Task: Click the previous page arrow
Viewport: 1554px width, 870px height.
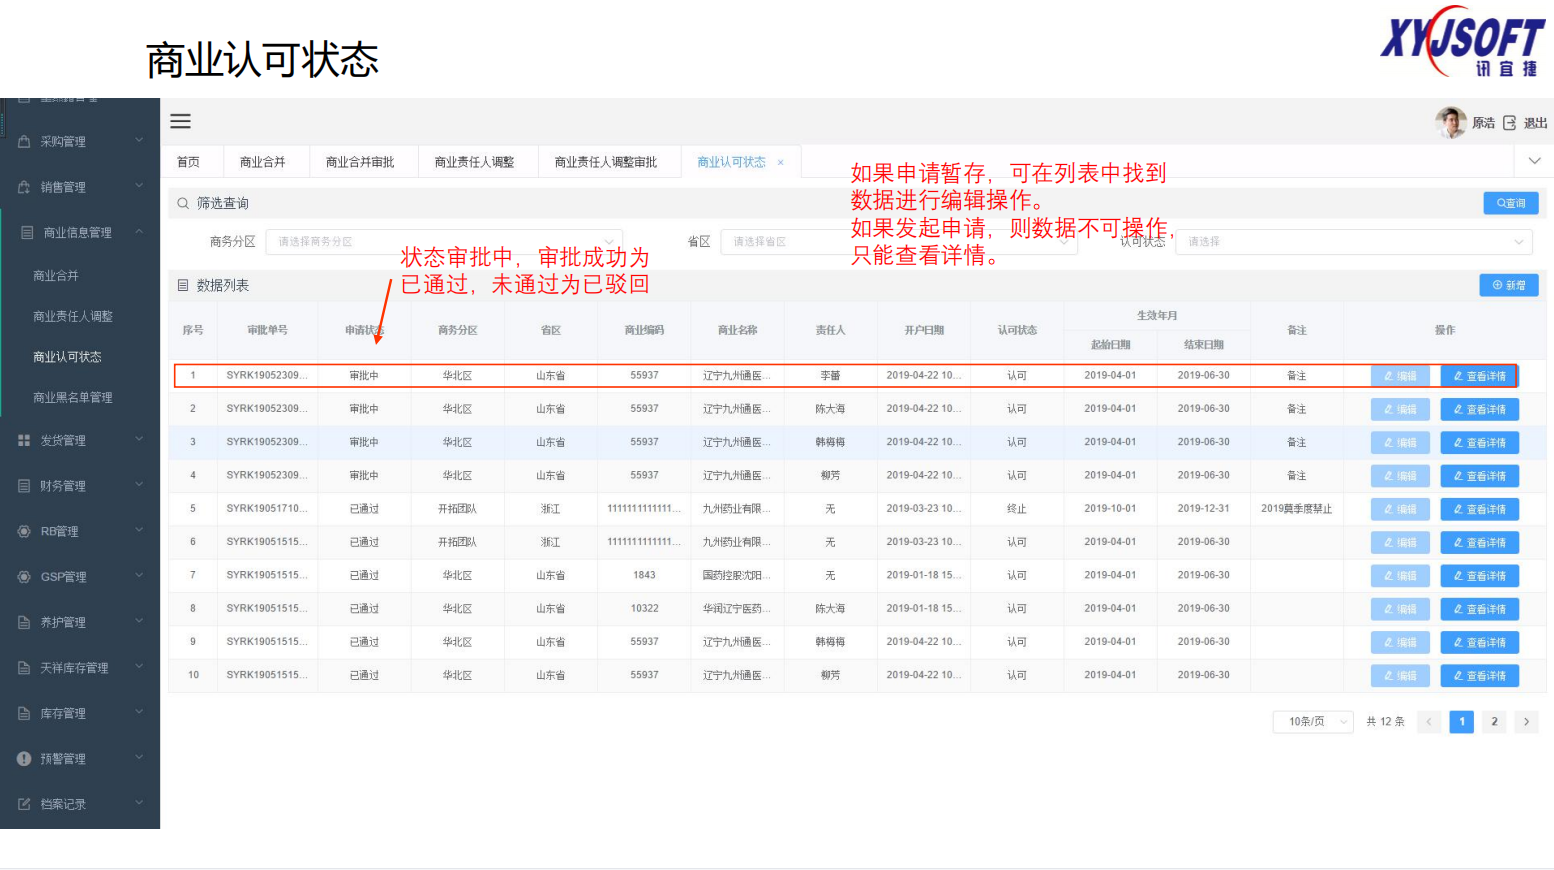Action: click(x=1429, y=722)
